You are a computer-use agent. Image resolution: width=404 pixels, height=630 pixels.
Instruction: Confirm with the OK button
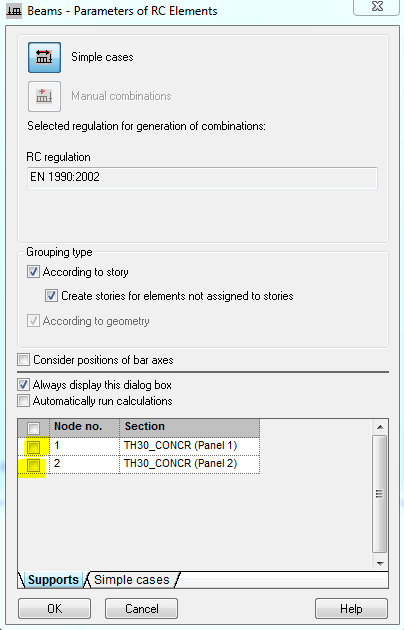[x=55, y=609]
